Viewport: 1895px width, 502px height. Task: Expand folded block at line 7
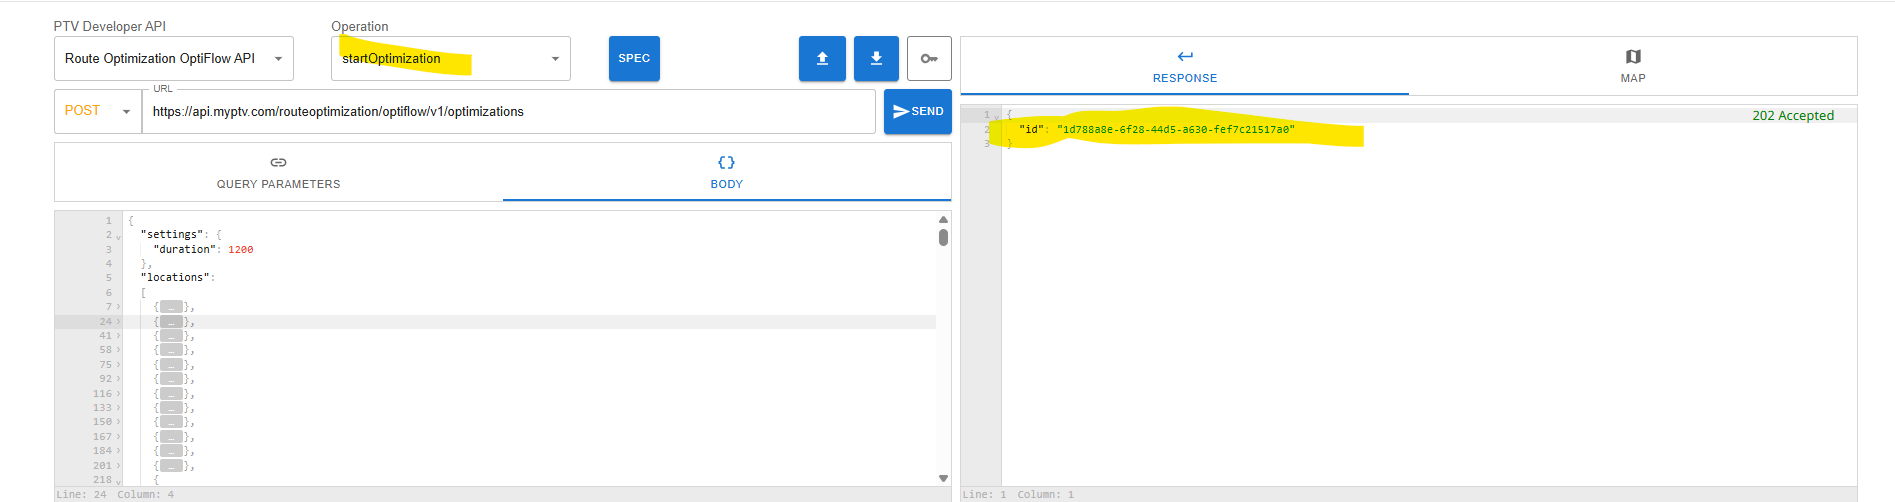pyautogui.click(x=118, y=307)
